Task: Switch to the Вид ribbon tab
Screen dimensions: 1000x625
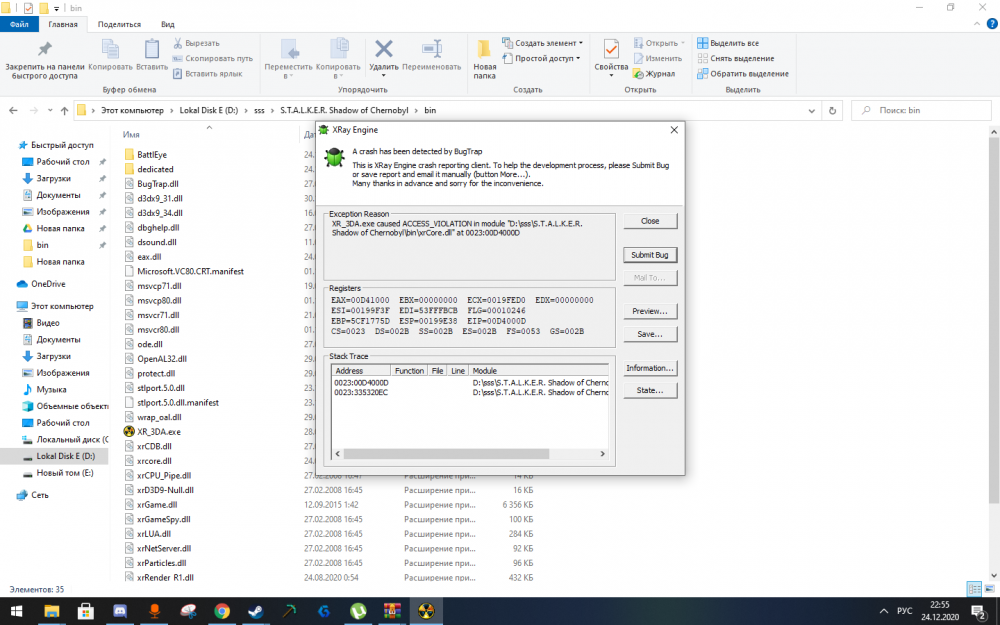Action: 168,23
